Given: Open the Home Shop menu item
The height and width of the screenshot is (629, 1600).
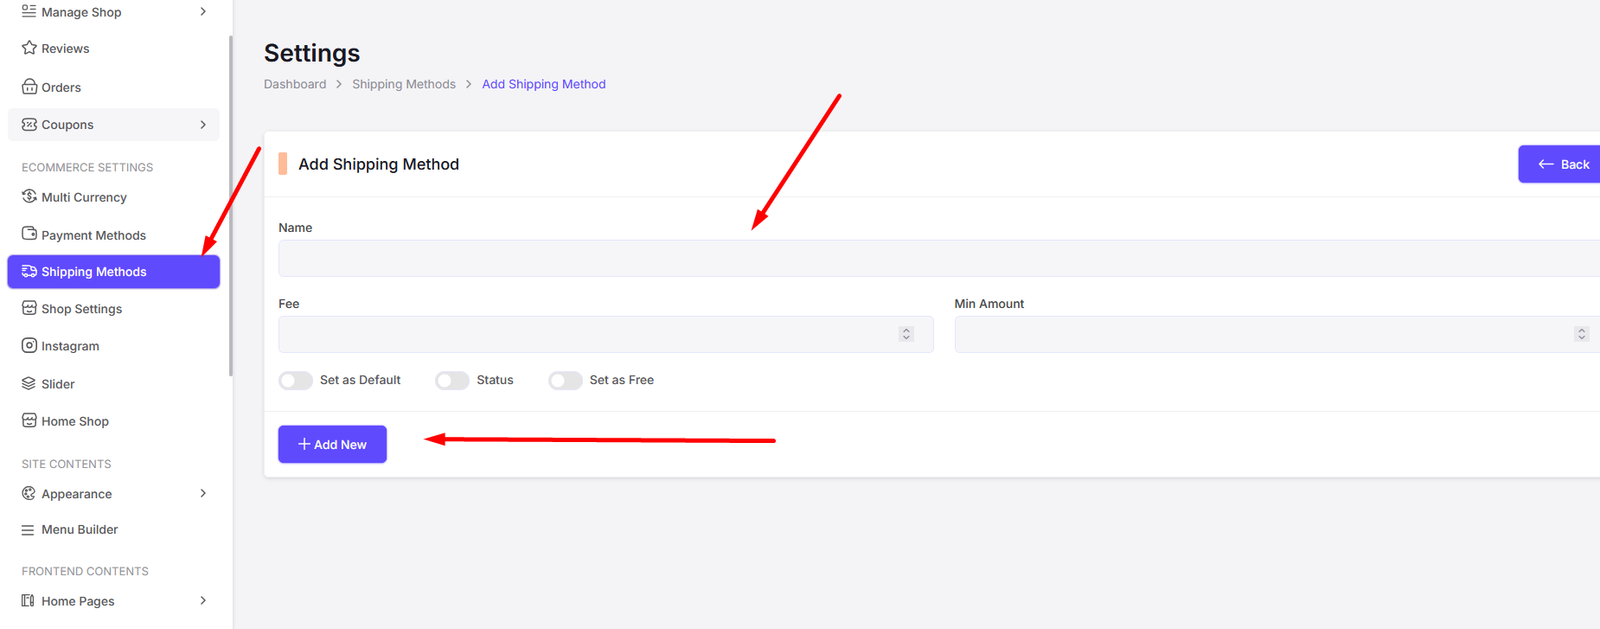Looking at the screenshot, I should 75,422.
